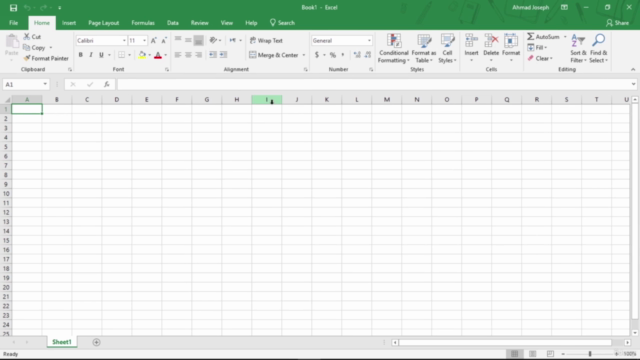Apply percent style formatting
This screenshot has width=640, height=360.
(x=333, y=55)
